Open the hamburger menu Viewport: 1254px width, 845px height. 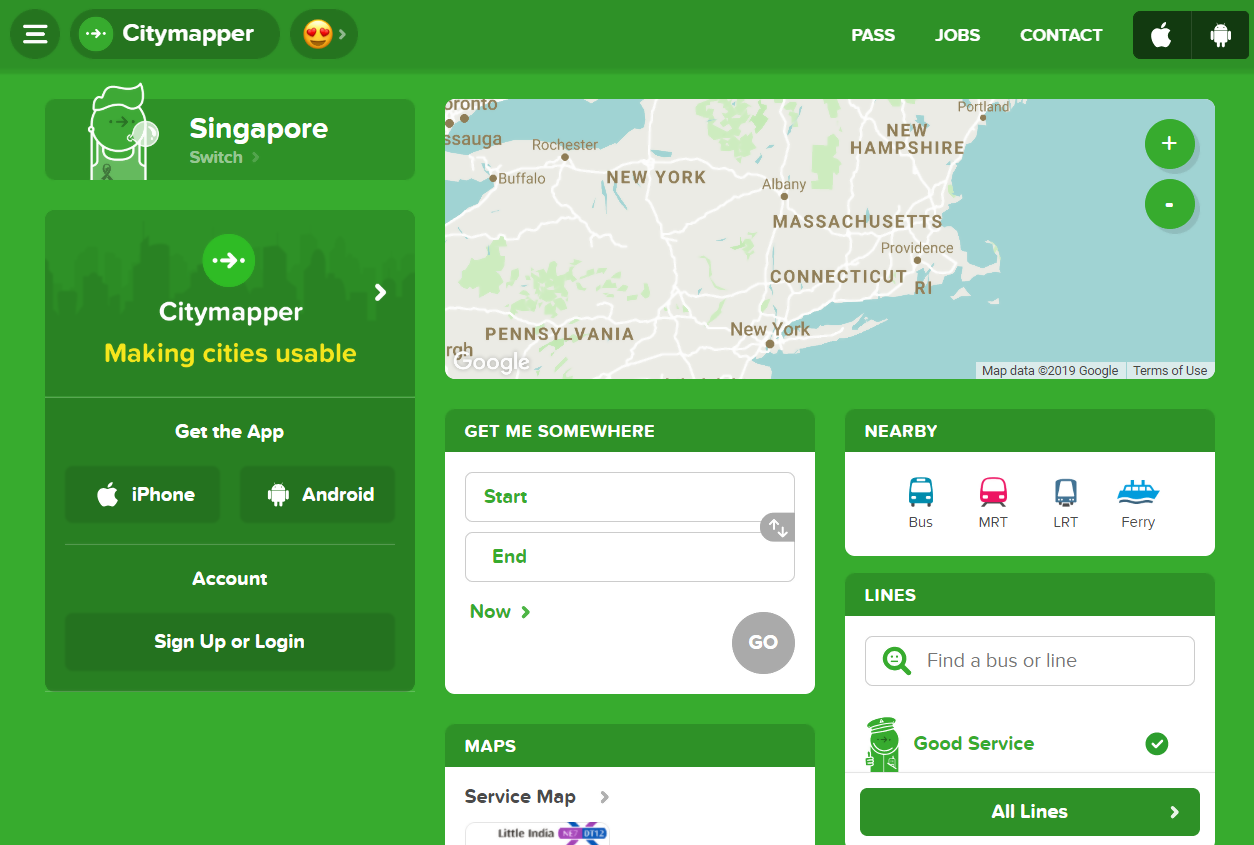pos(35,34)
